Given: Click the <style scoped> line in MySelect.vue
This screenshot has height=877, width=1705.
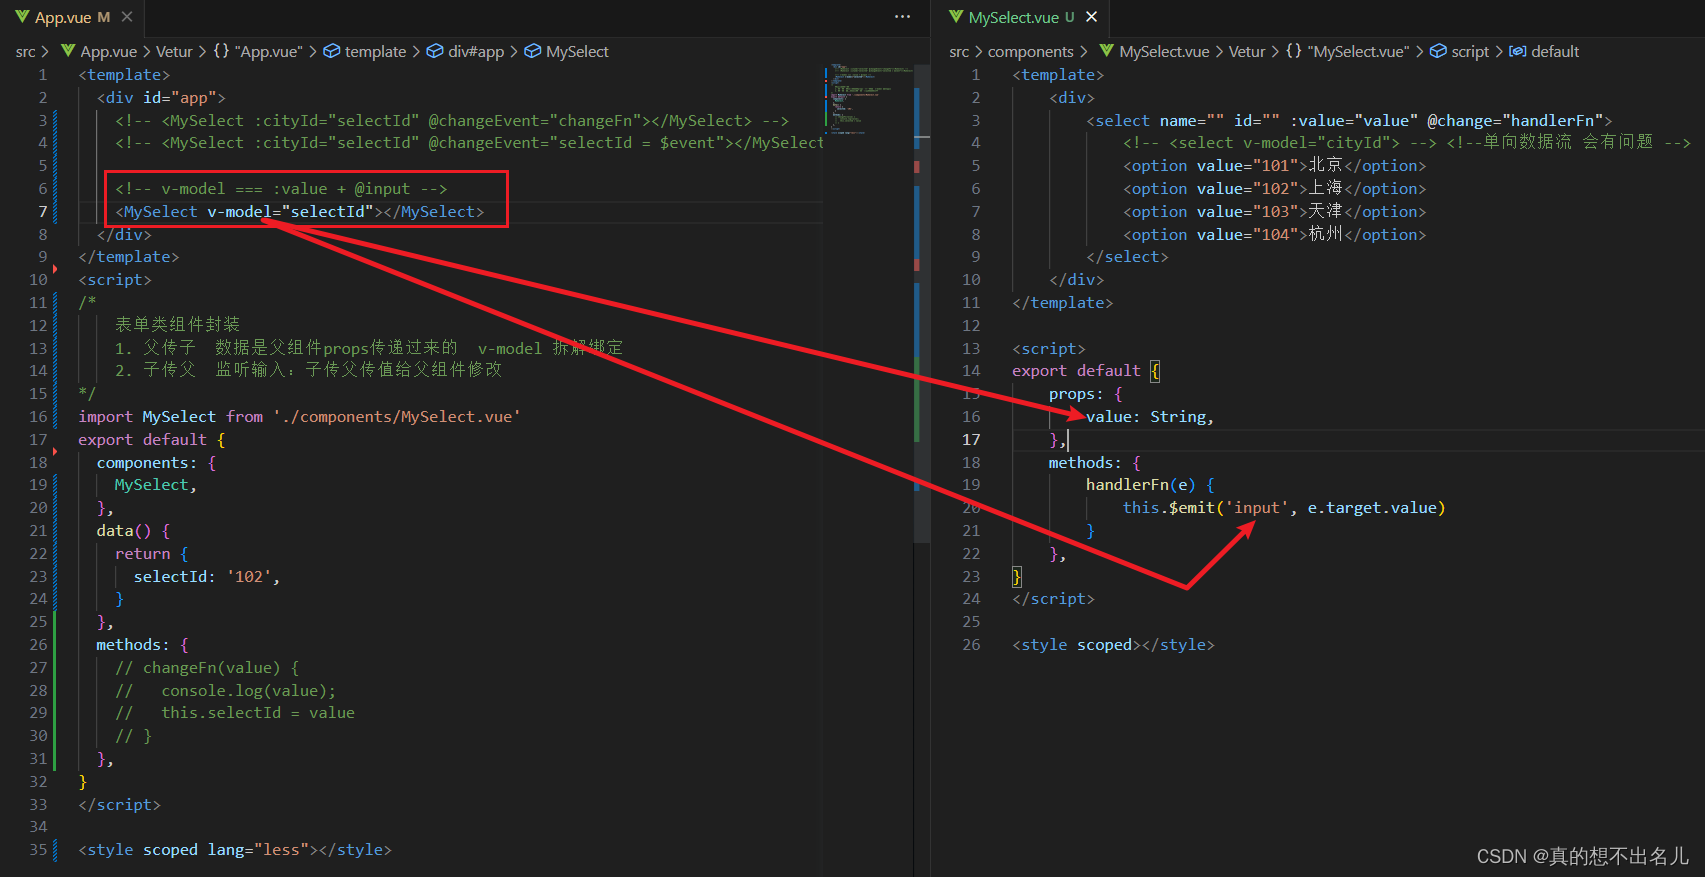Looking at the screenshot, I should tap(1113, 644).
